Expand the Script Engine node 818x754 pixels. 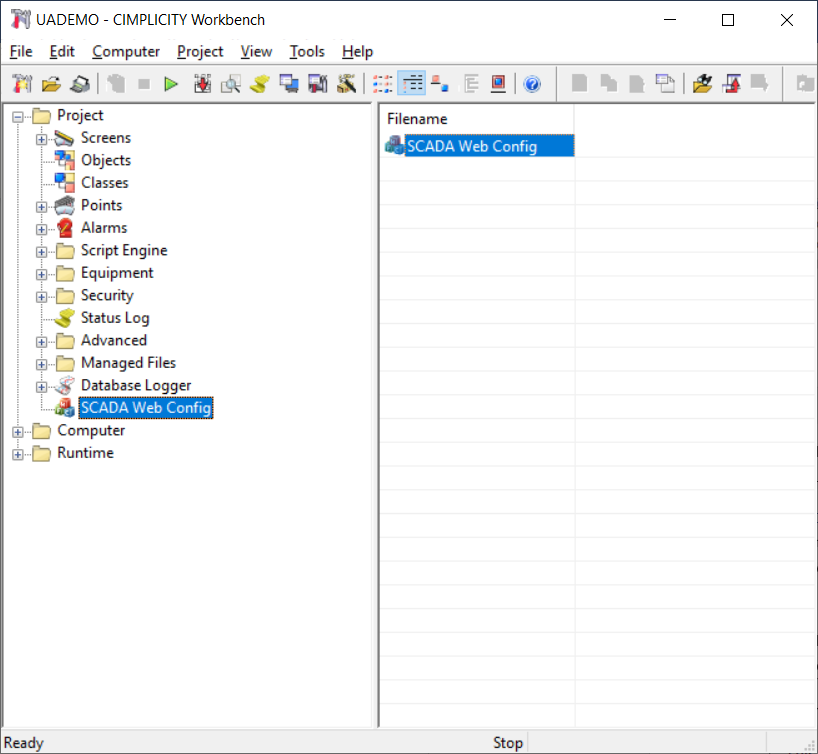[x=41, y=252]
